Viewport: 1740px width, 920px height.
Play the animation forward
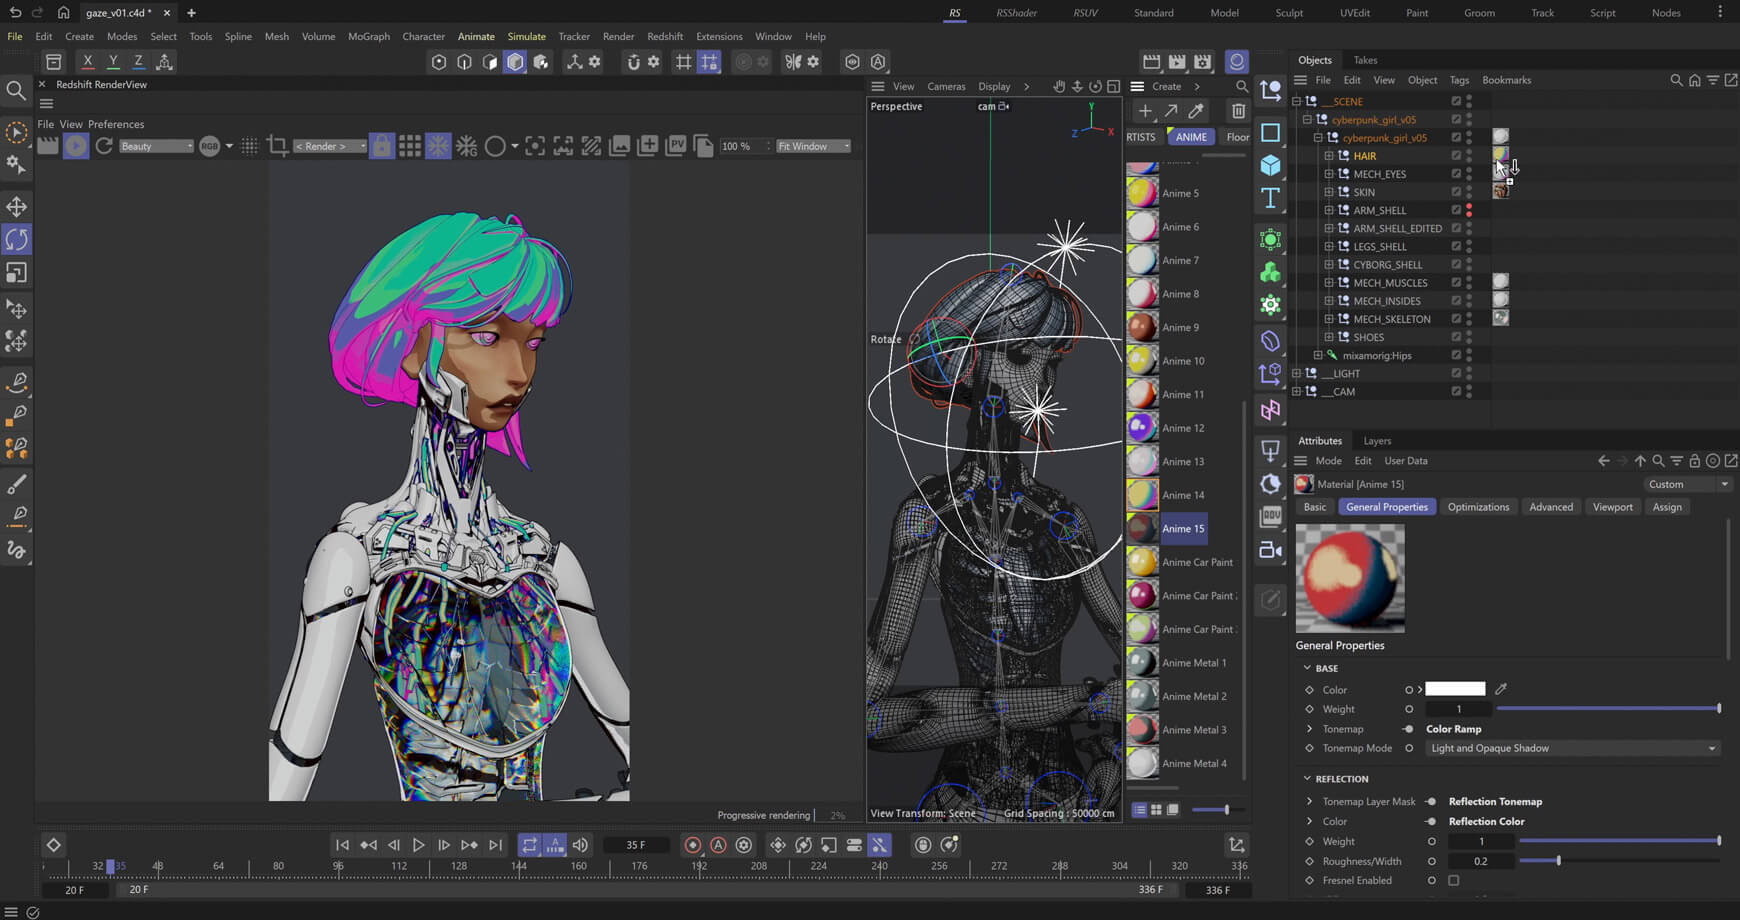pos(418,845)
